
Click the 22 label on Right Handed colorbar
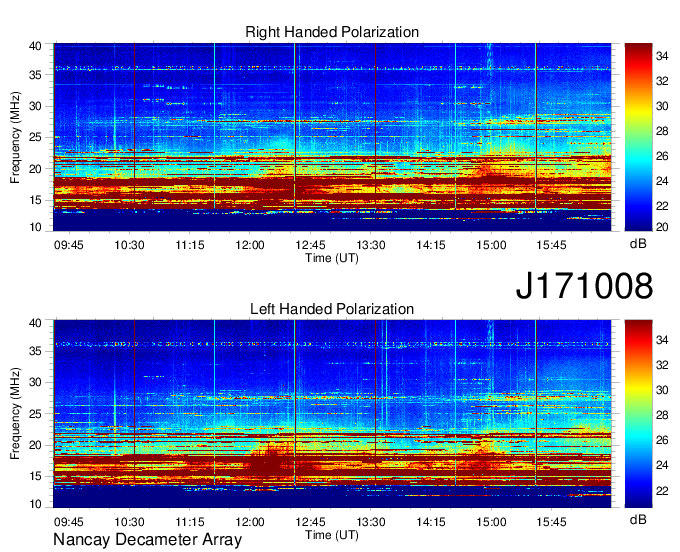662,206
